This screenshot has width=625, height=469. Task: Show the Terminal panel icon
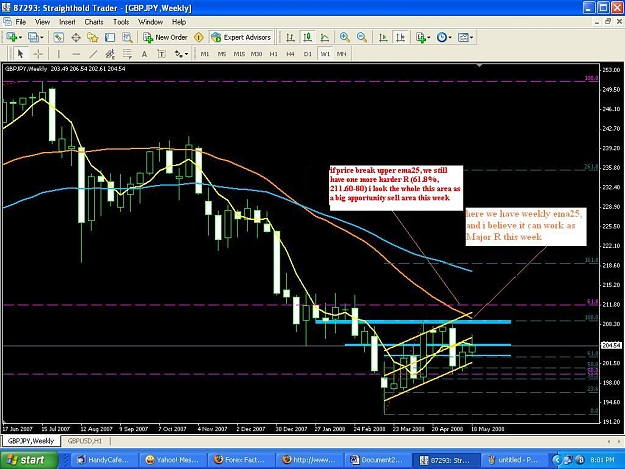tap(110, 37)
